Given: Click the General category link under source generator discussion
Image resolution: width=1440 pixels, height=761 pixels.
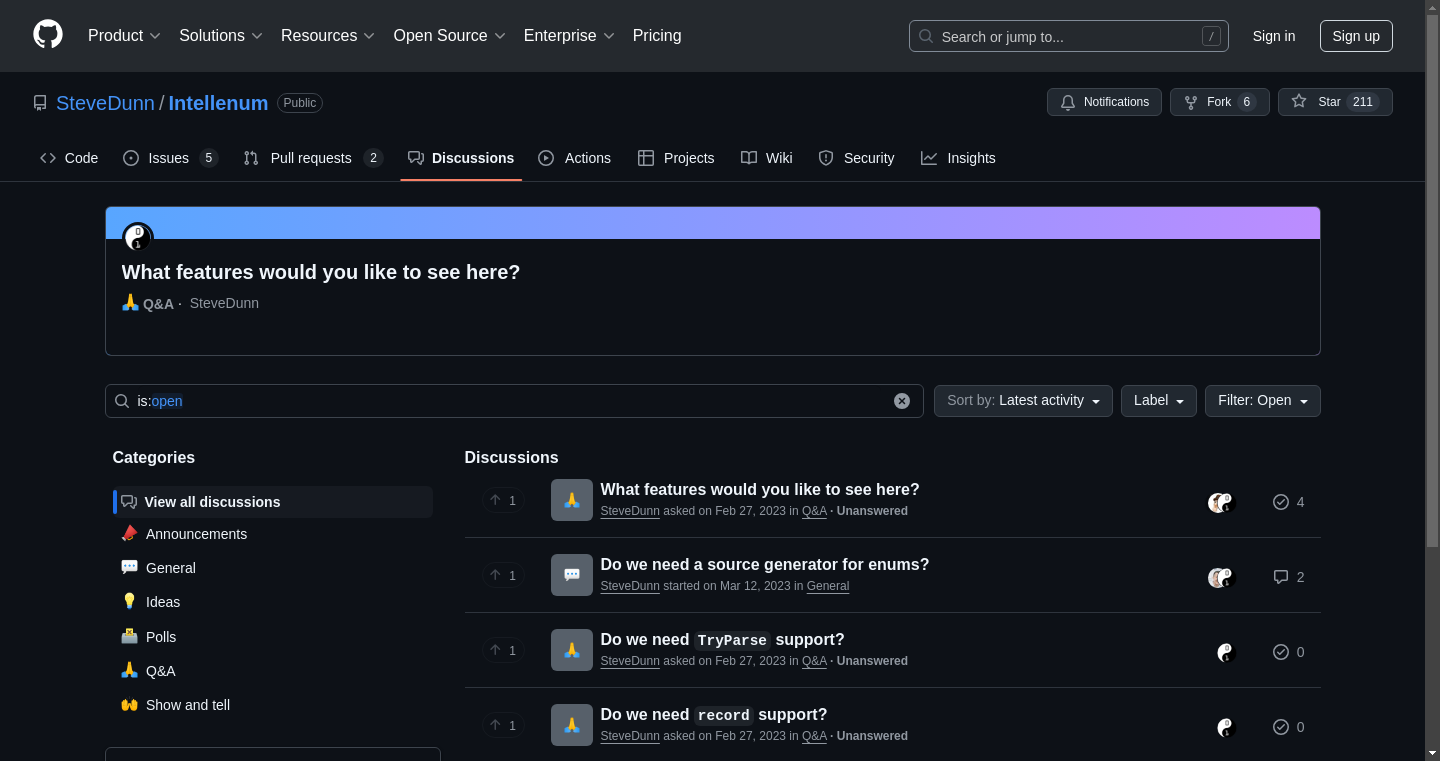Looking at the screenshot, I should pyautogui.click(x=828, y=586).
